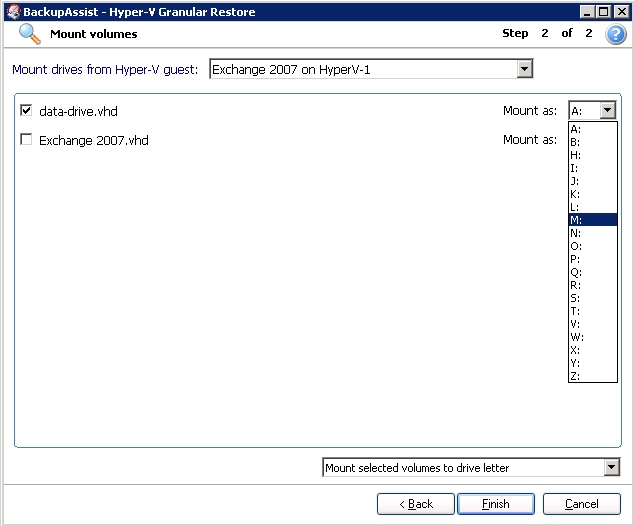The width and height of the screenshot is (634, 526).
Task: Select drive letter T: from list
Action: tap(593, 311)
